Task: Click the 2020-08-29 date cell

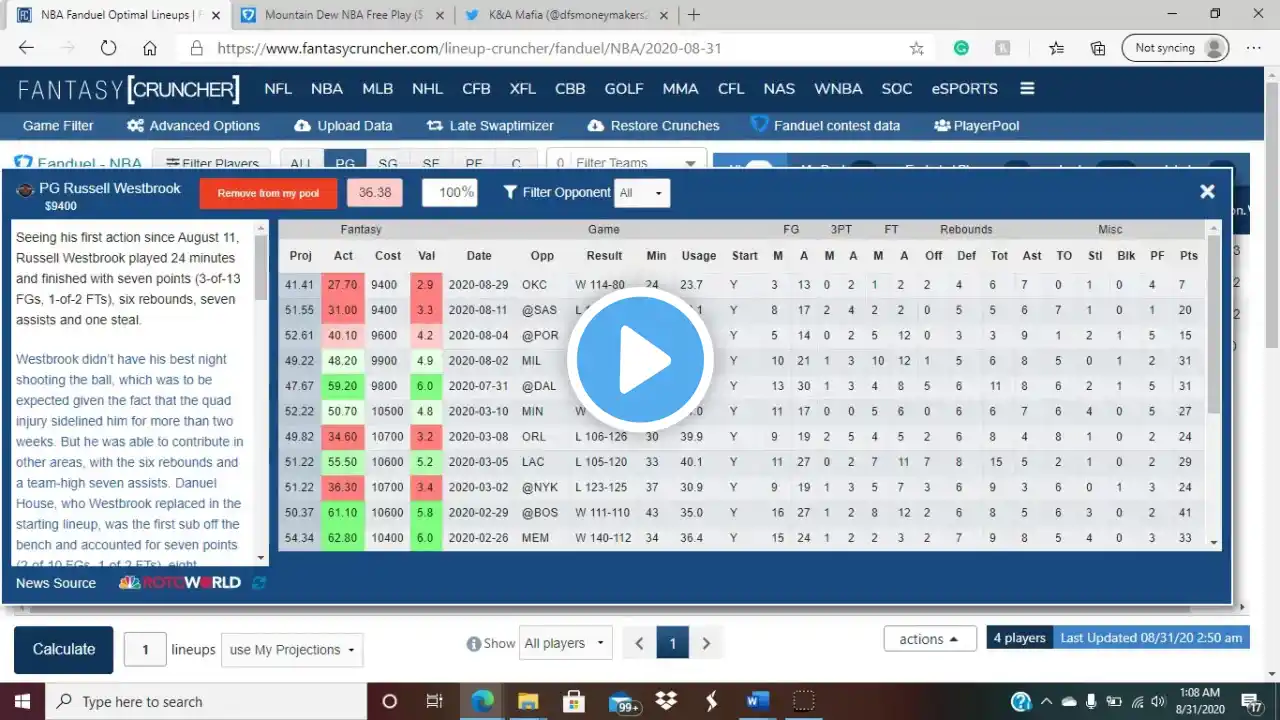Action: pyautogui.click(x=479, y=285)
